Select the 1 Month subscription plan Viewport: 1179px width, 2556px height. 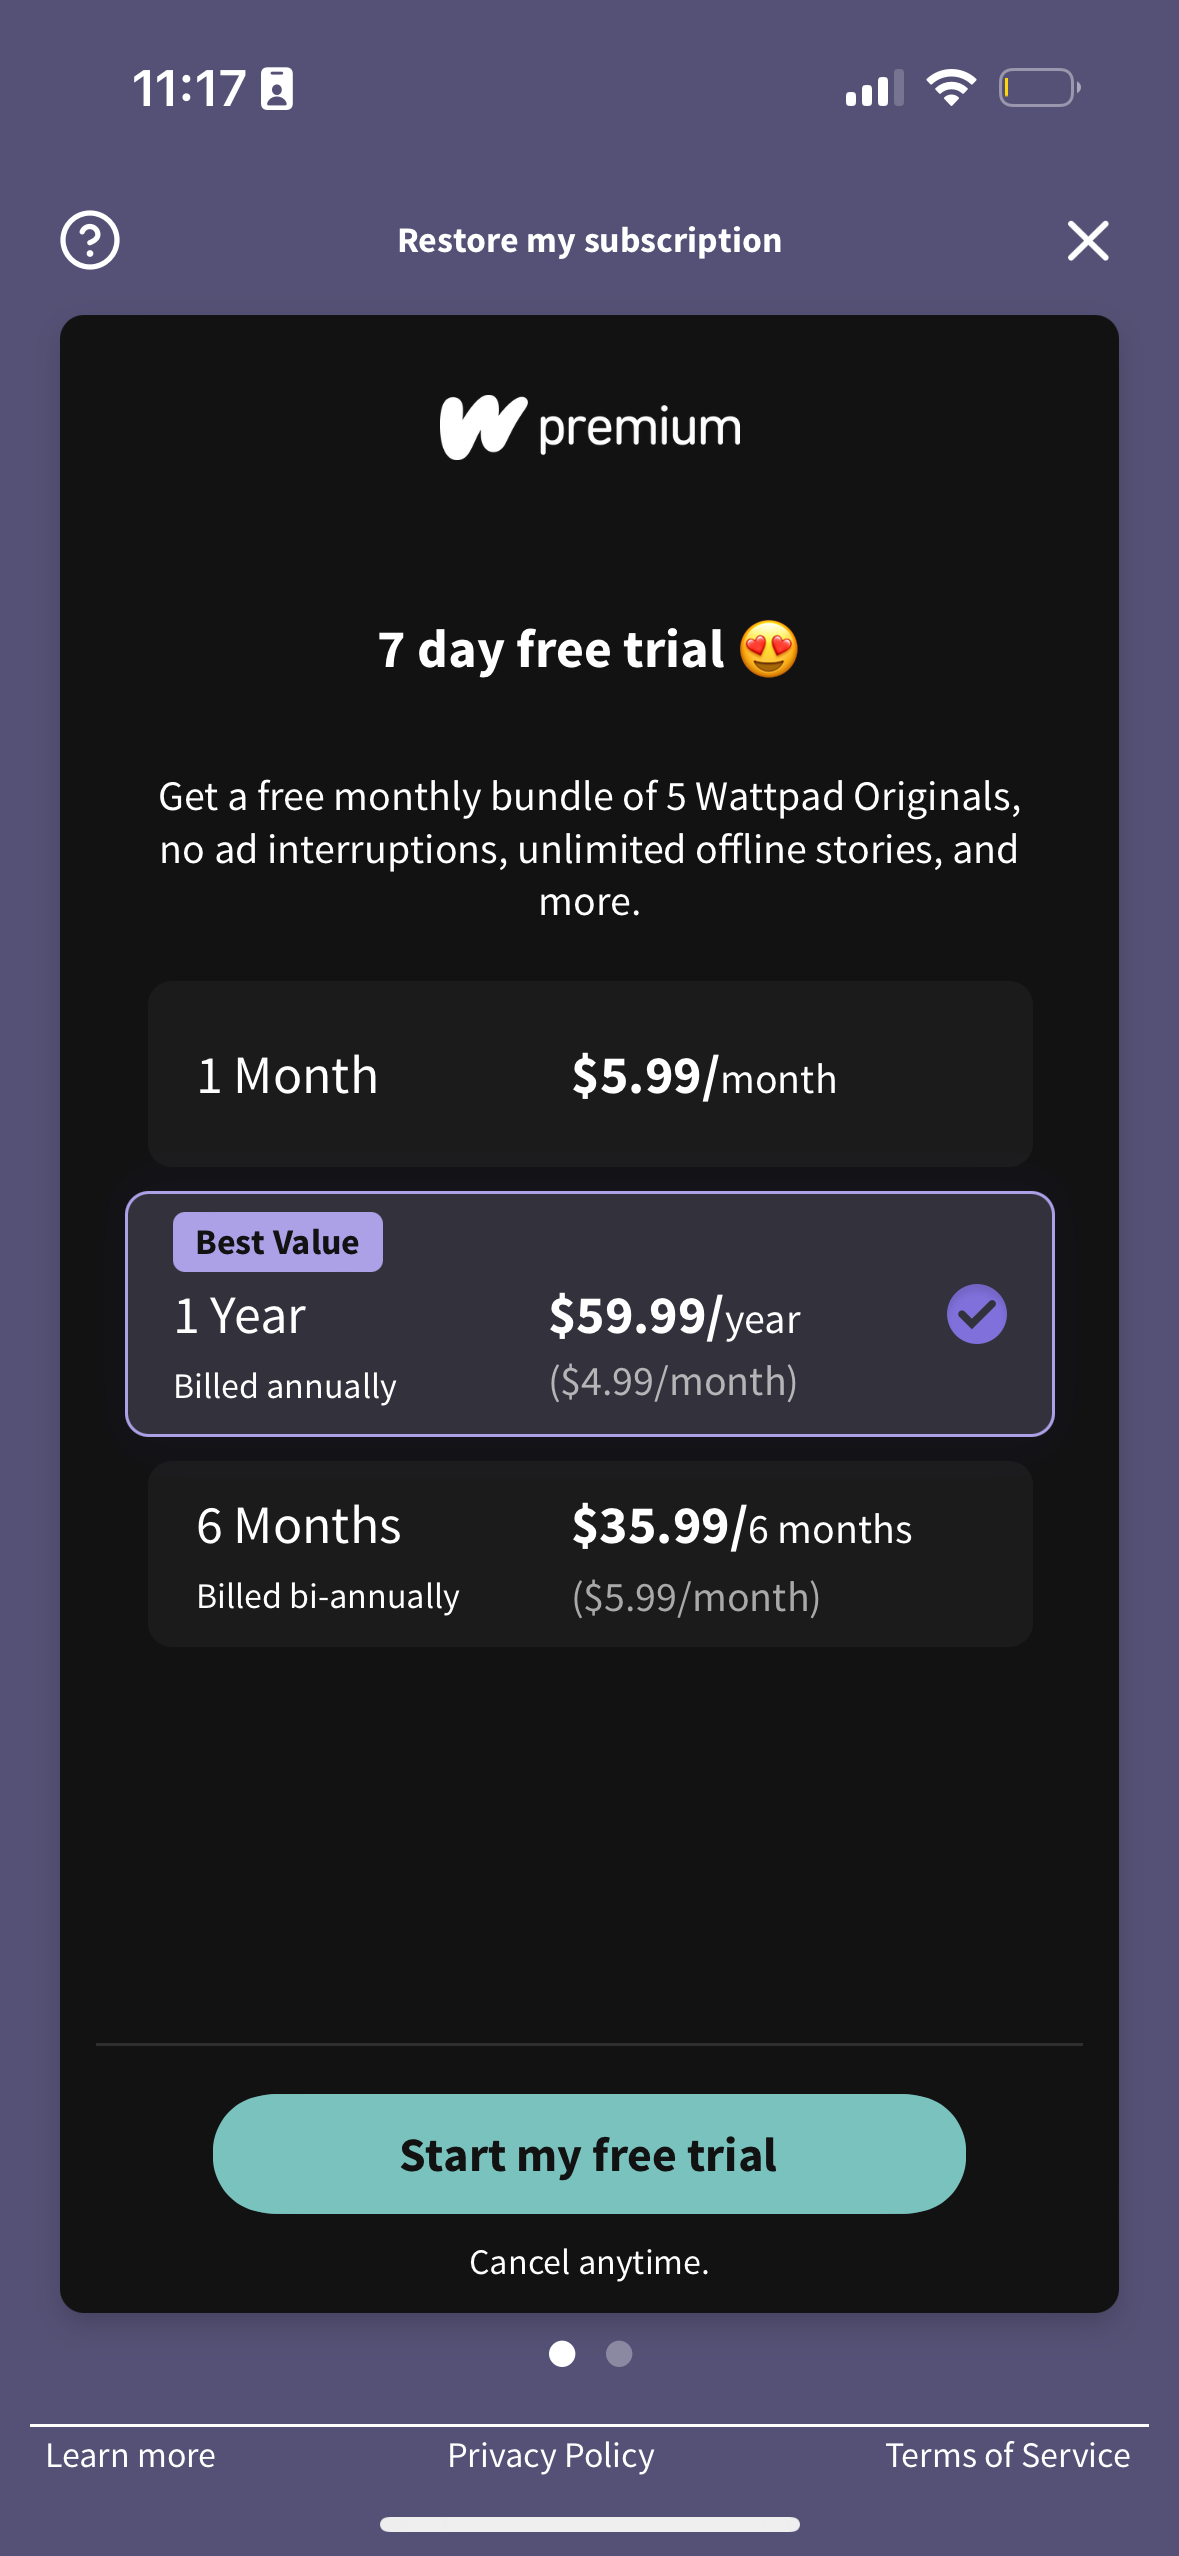pos(589,1074)
